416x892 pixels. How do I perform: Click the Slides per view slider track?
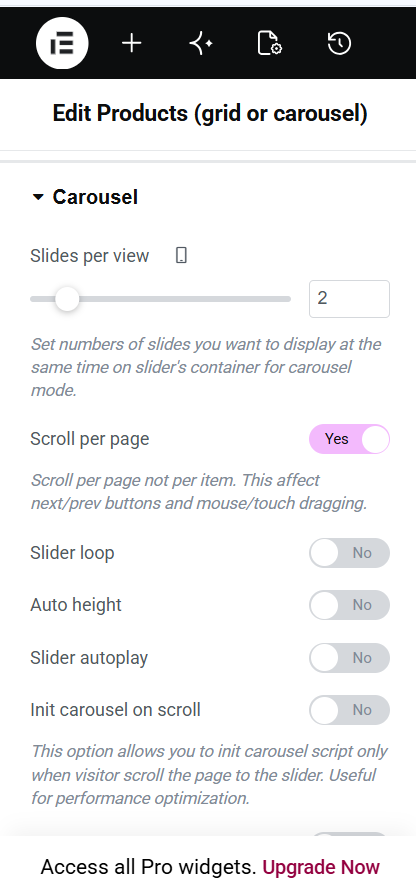pyautogui.click(x=160, y=299)
